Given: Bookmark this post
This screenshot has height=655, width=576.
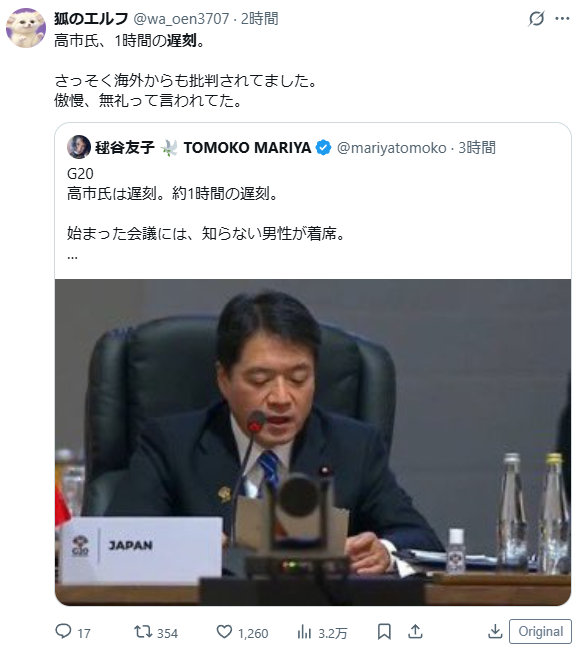Looking at the screenshot, I should coord(384,632).
